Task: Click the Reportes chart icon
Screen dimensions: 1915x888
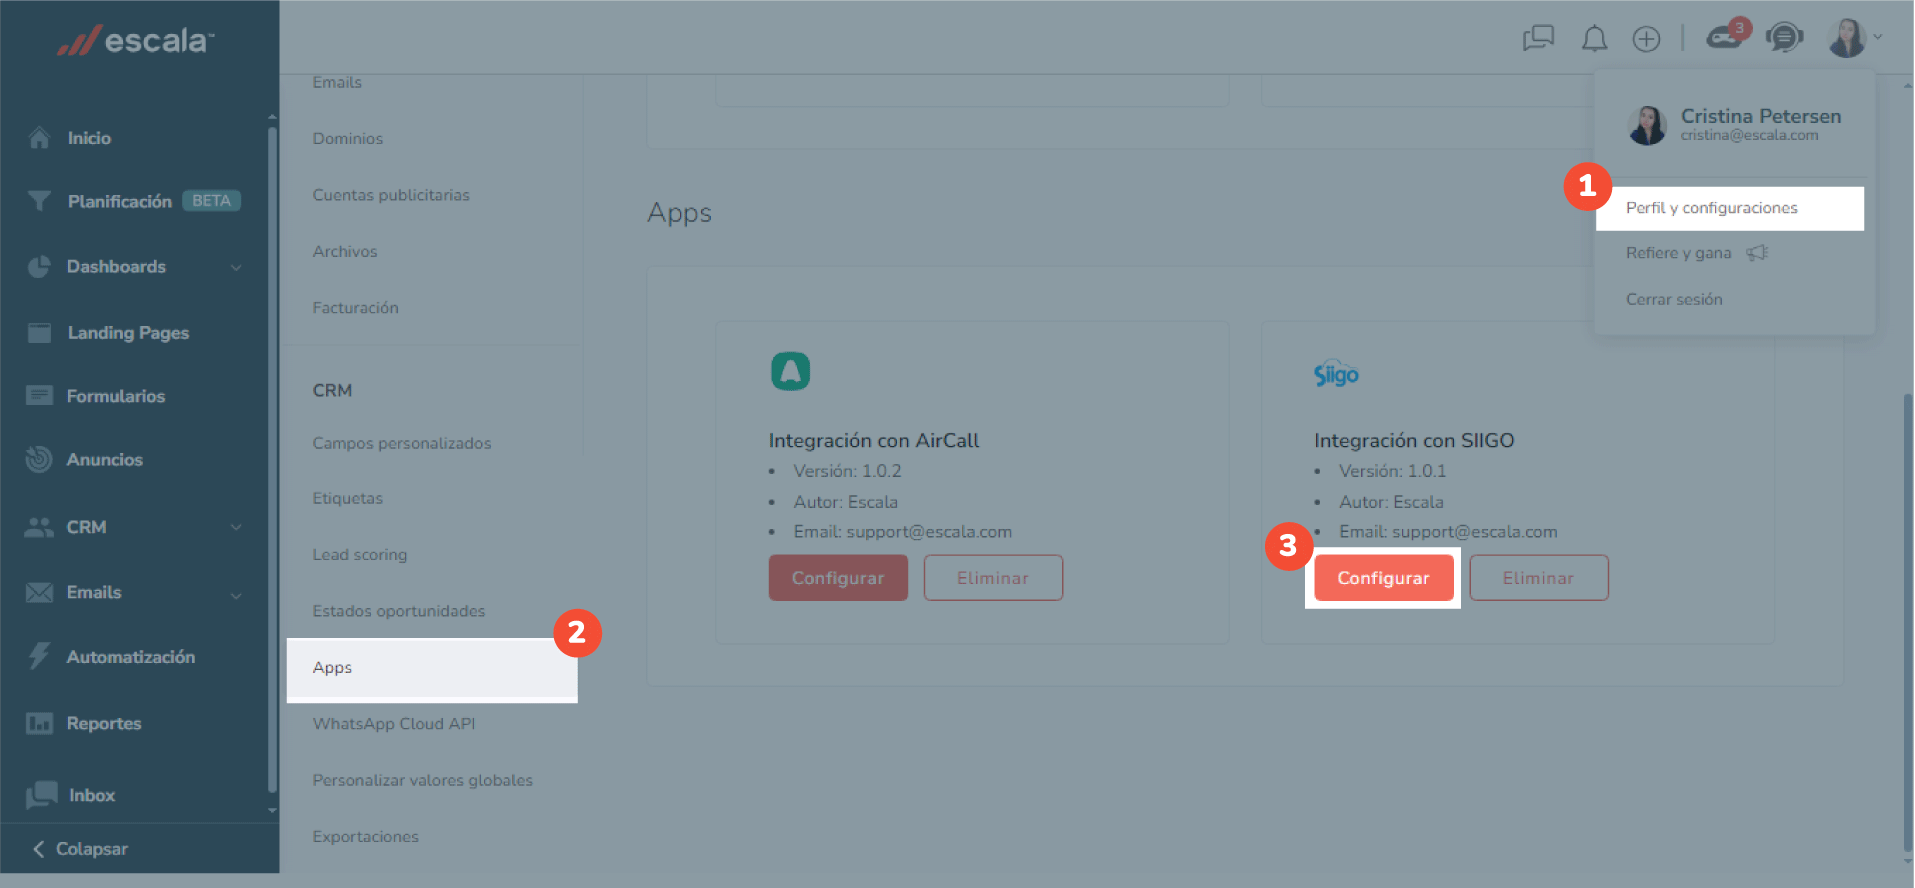Action: pyautogui.click(x=39, y=723)
